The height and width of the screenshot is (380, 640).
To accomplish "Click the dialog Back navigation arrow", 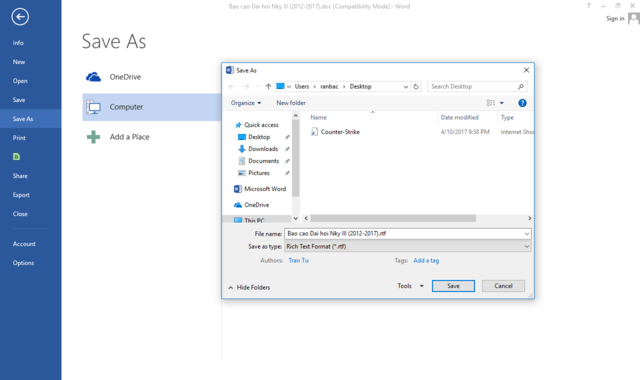I will click(x=231, y=87).
